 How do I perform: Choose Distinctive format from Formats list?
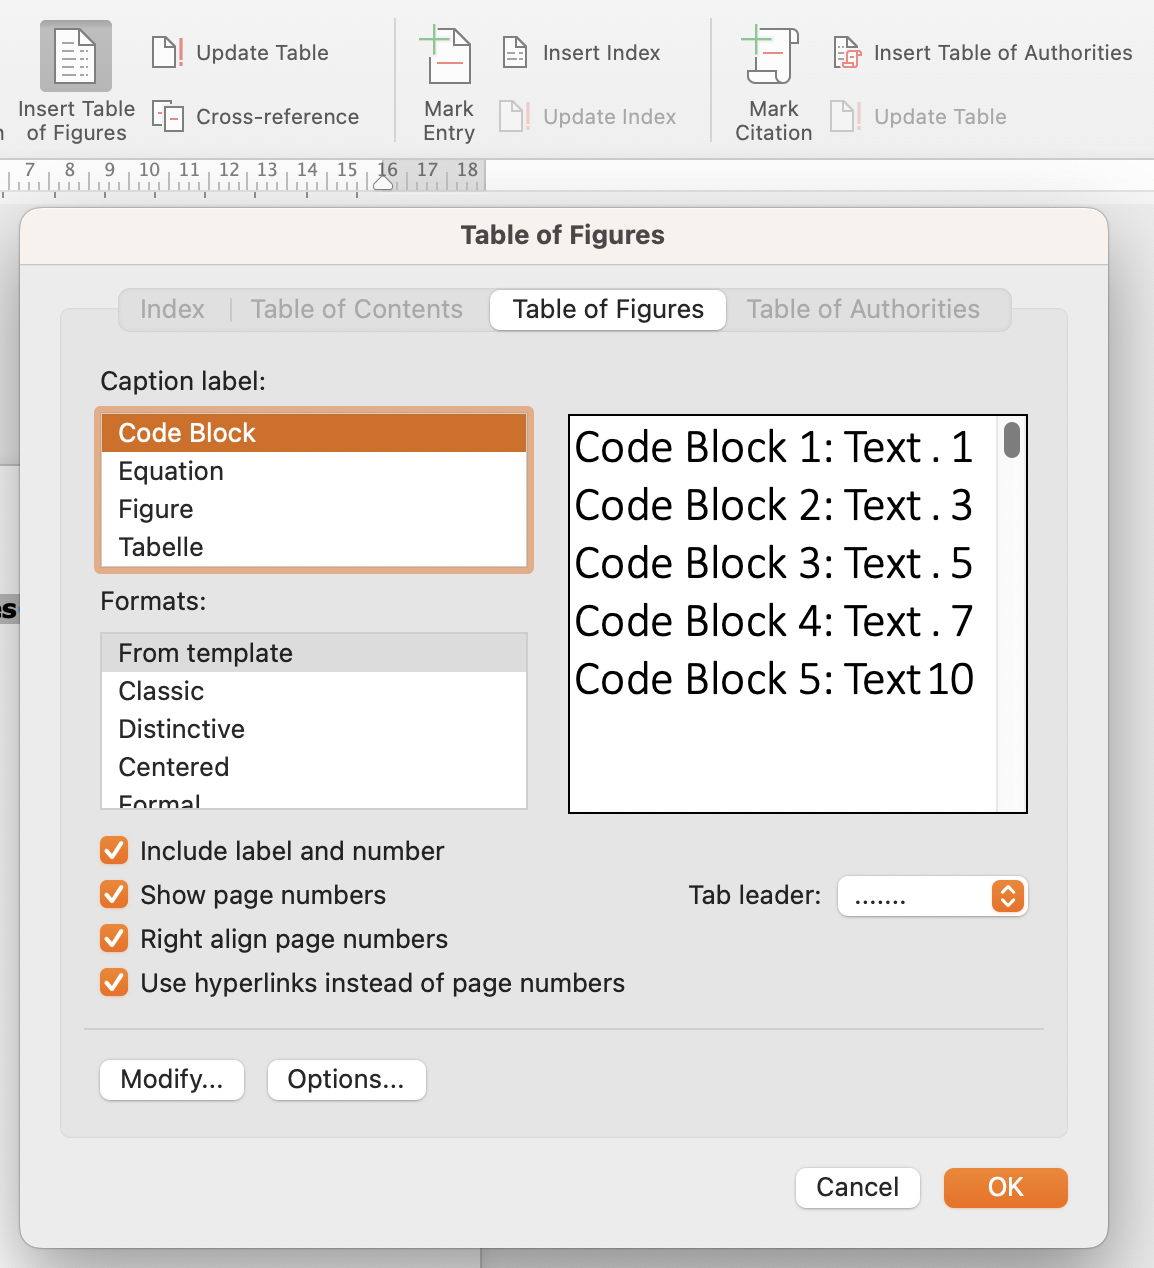click(181, 729)
